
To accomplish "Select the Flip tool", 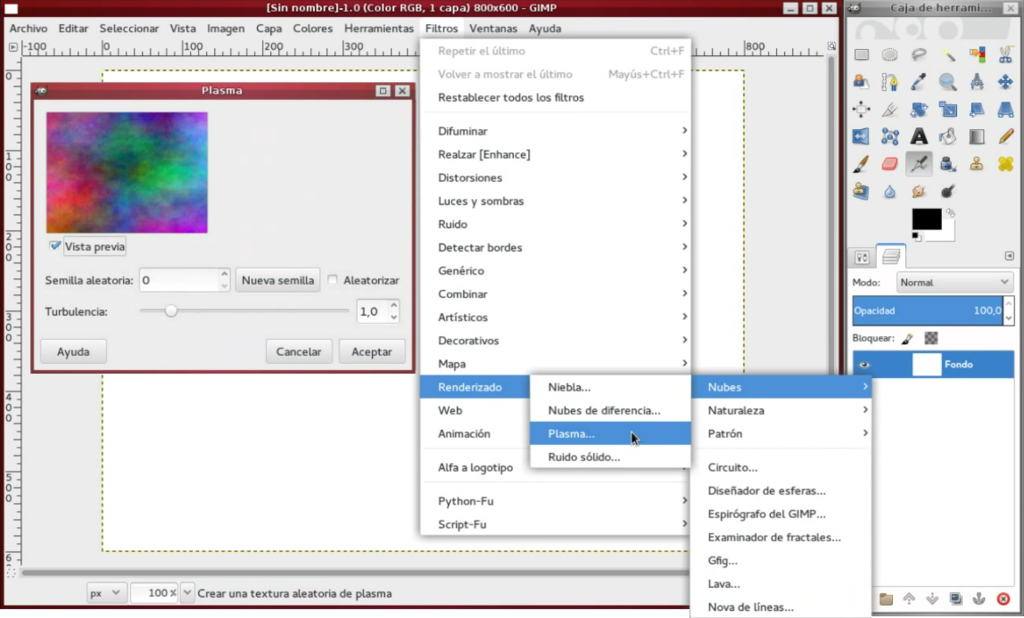I will click(x=861, y=136).
